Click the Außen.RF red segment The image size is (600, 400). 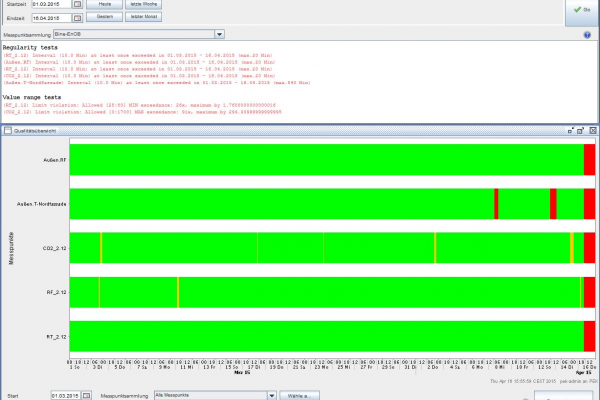pos(589,160)
